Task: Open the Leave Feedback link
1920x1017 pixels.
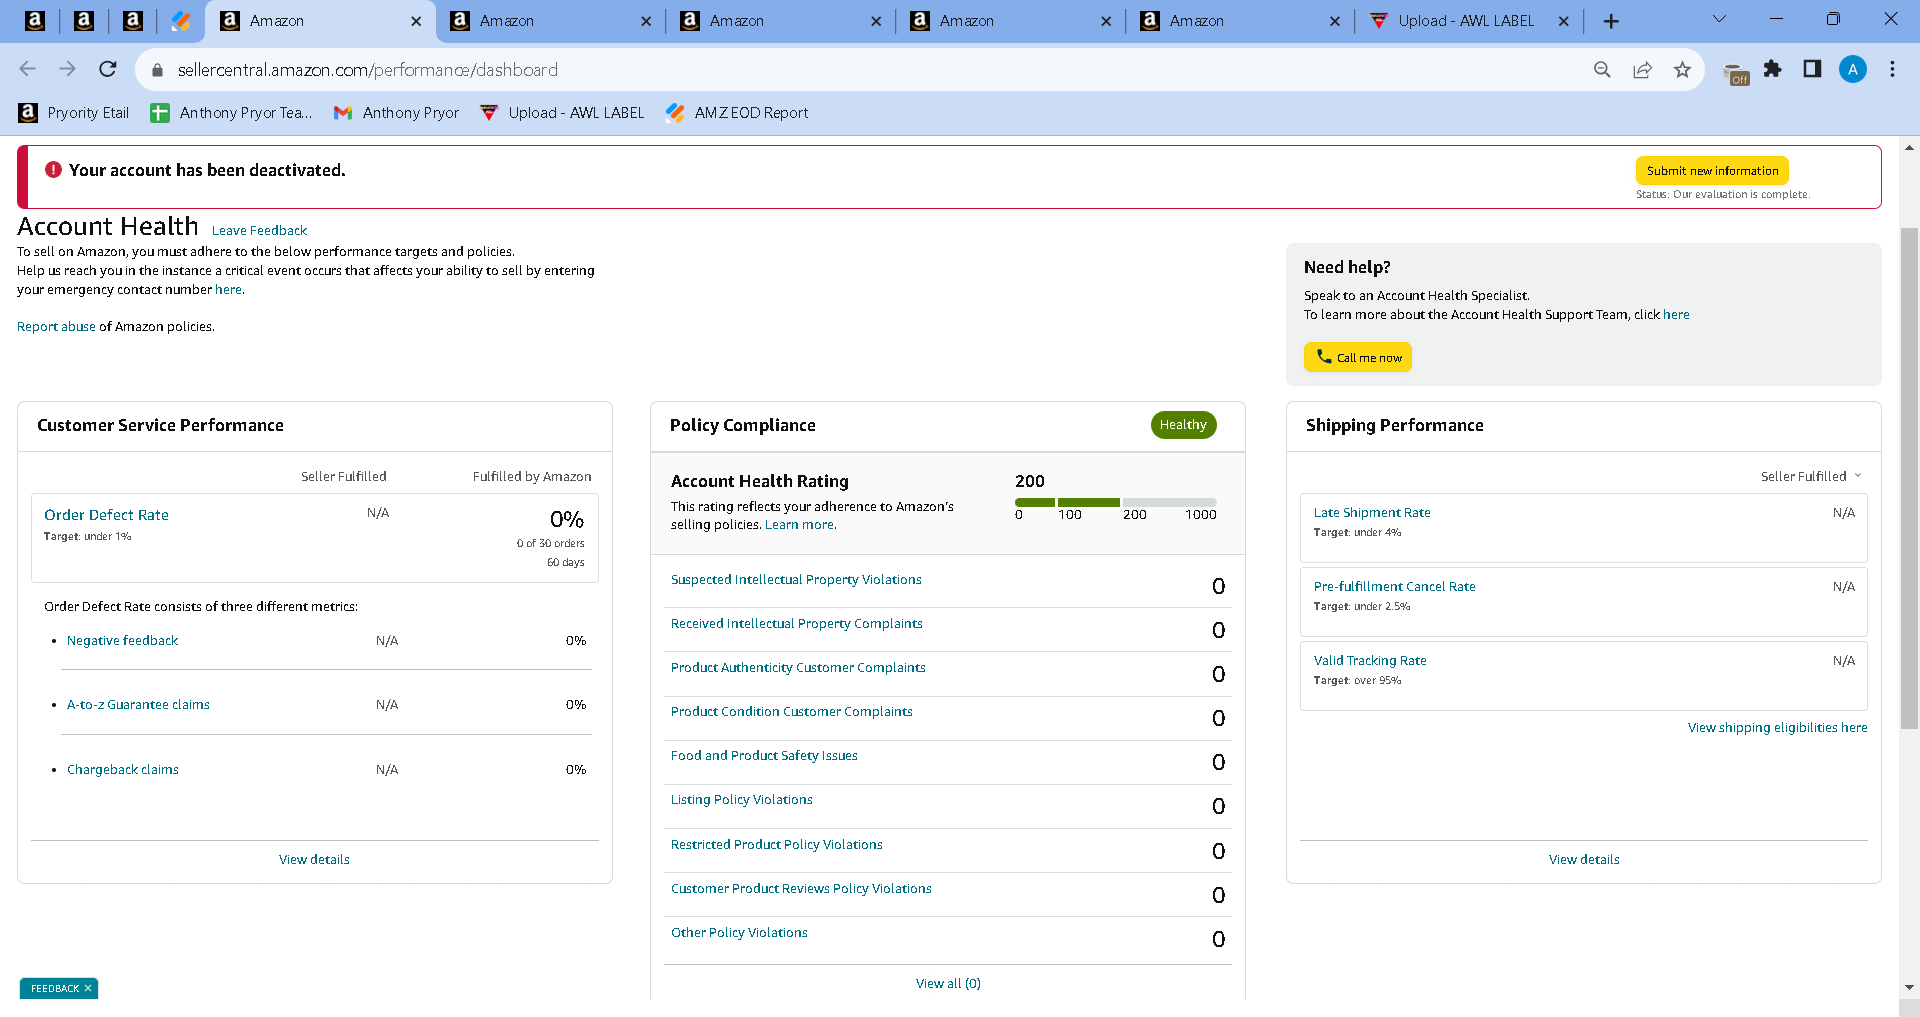Action: tap(259, 231)
